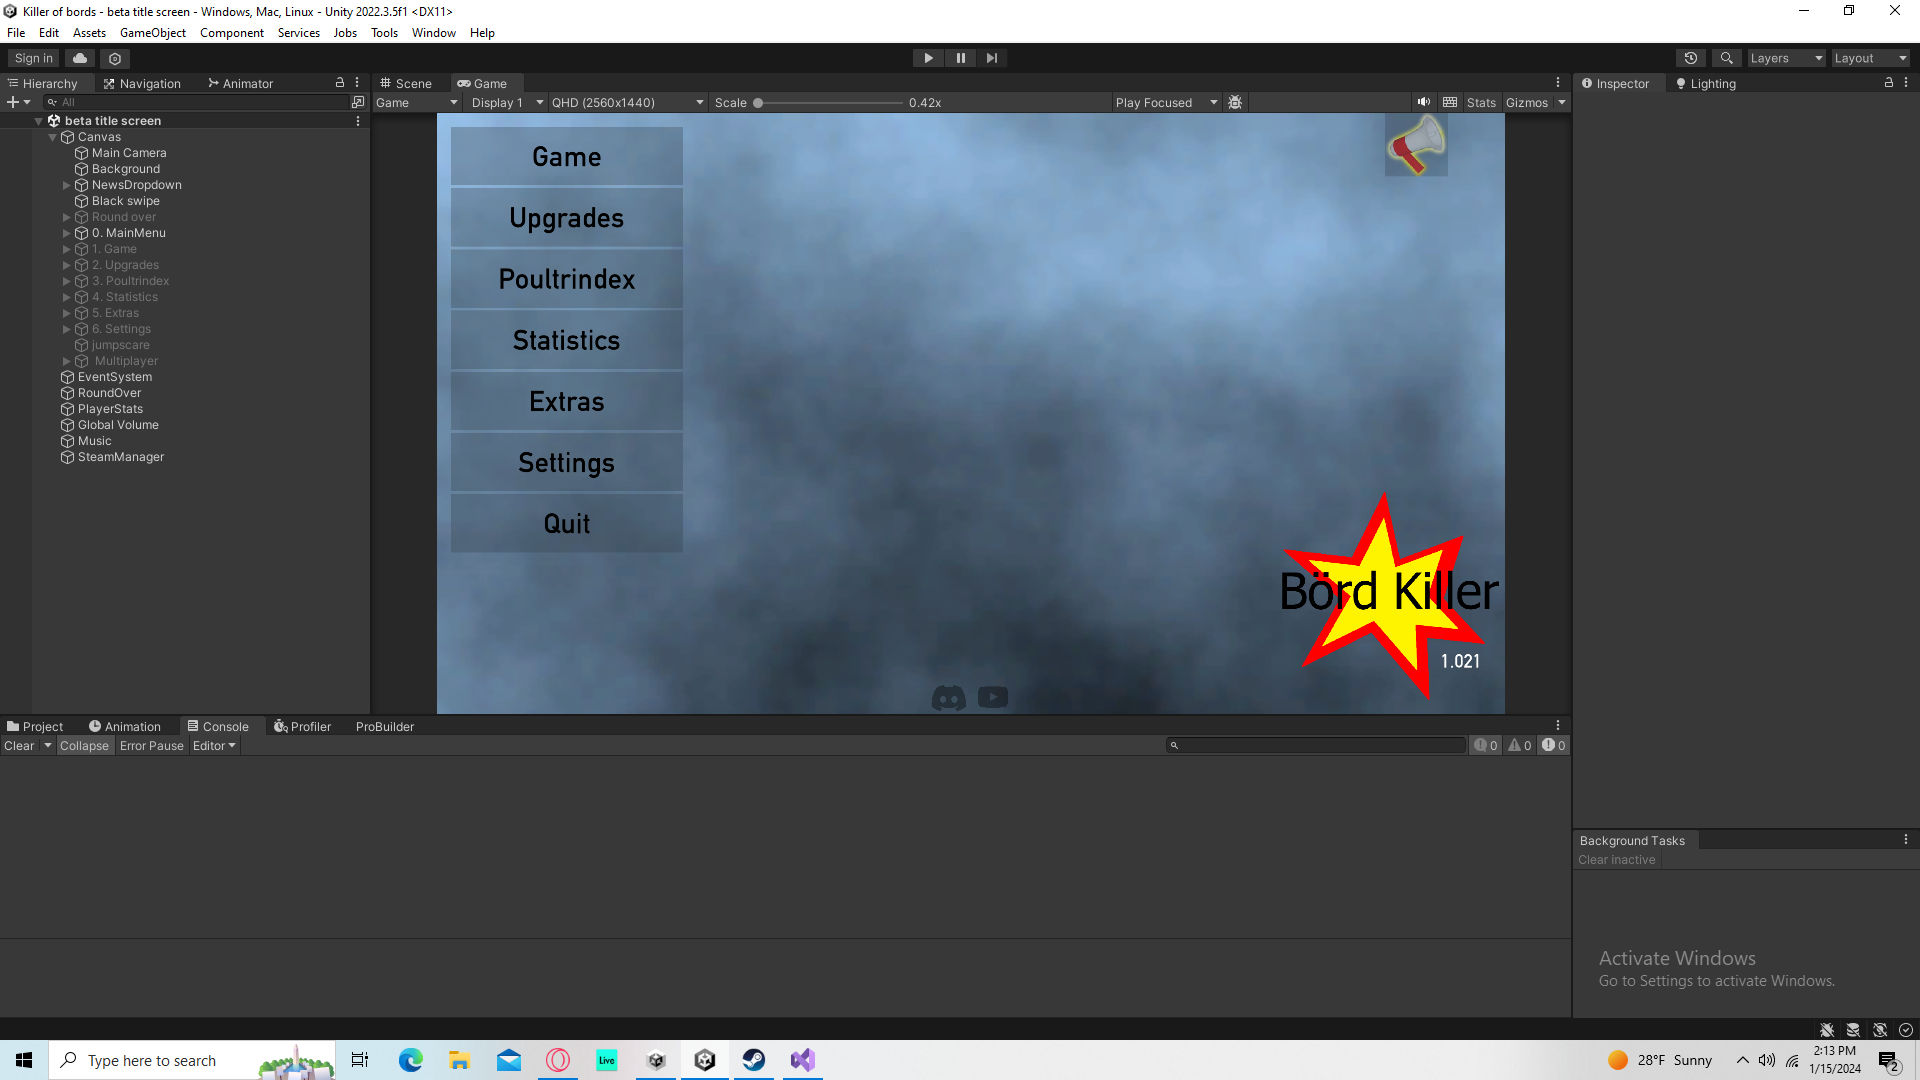The image size is (1920, 1080).
Task: Toggle Error Pause in Console
Action: click(x=152, y=746)
